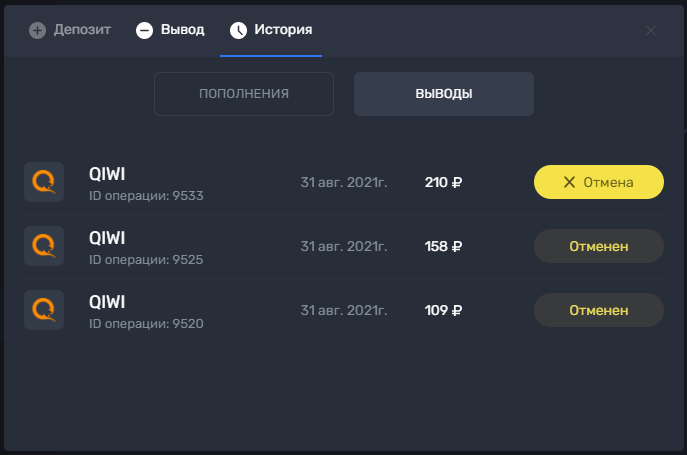
Task: Click the QIWI logo for operation 9525
Action: [x=44, y=246]
